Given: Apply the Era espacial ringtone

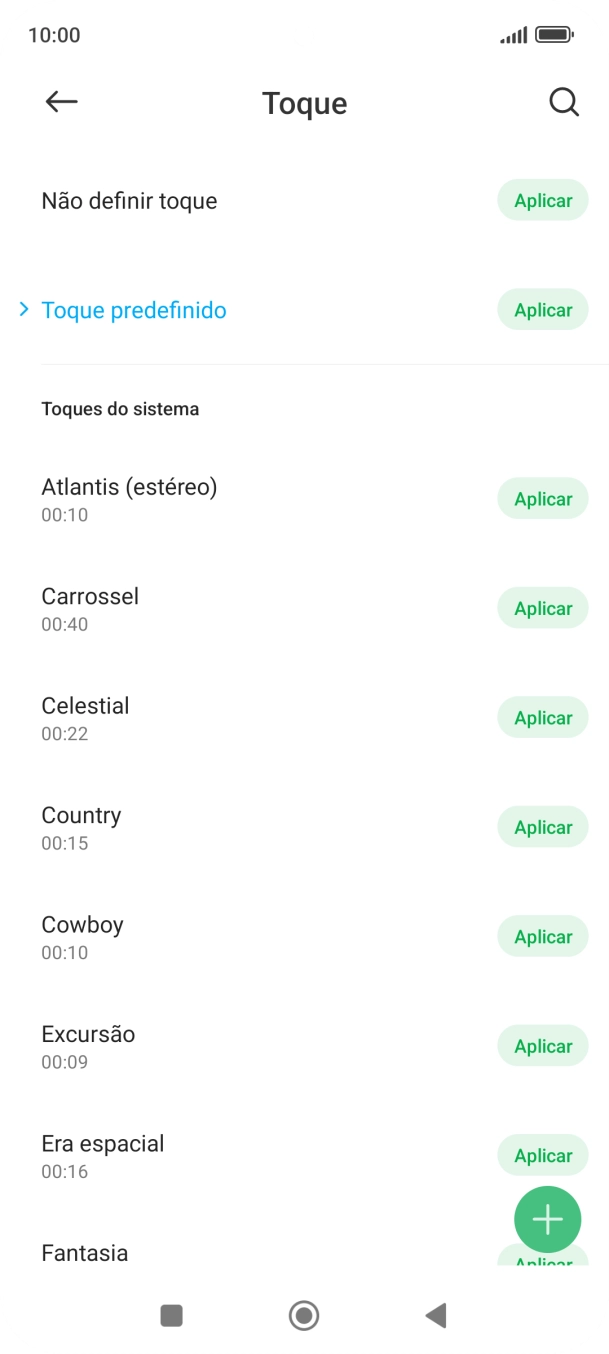Looking at the screenshot, I should (x=542, y=1155).
